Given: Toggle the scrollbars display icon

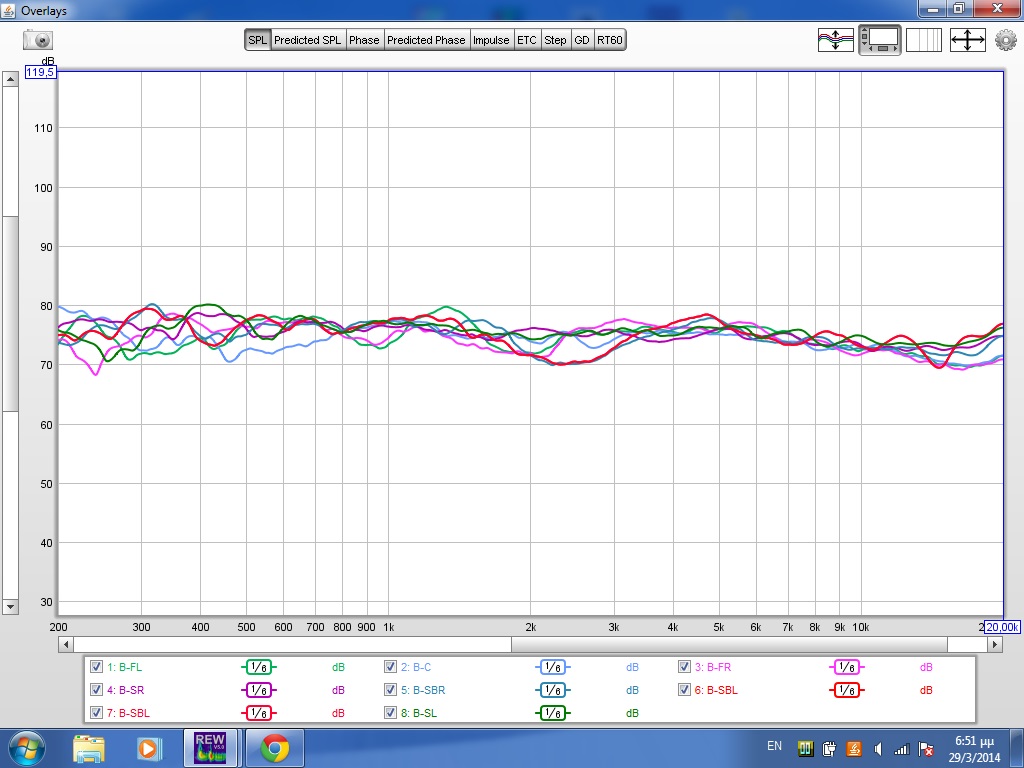Looking at the screenshot, I should click(880, 40).
